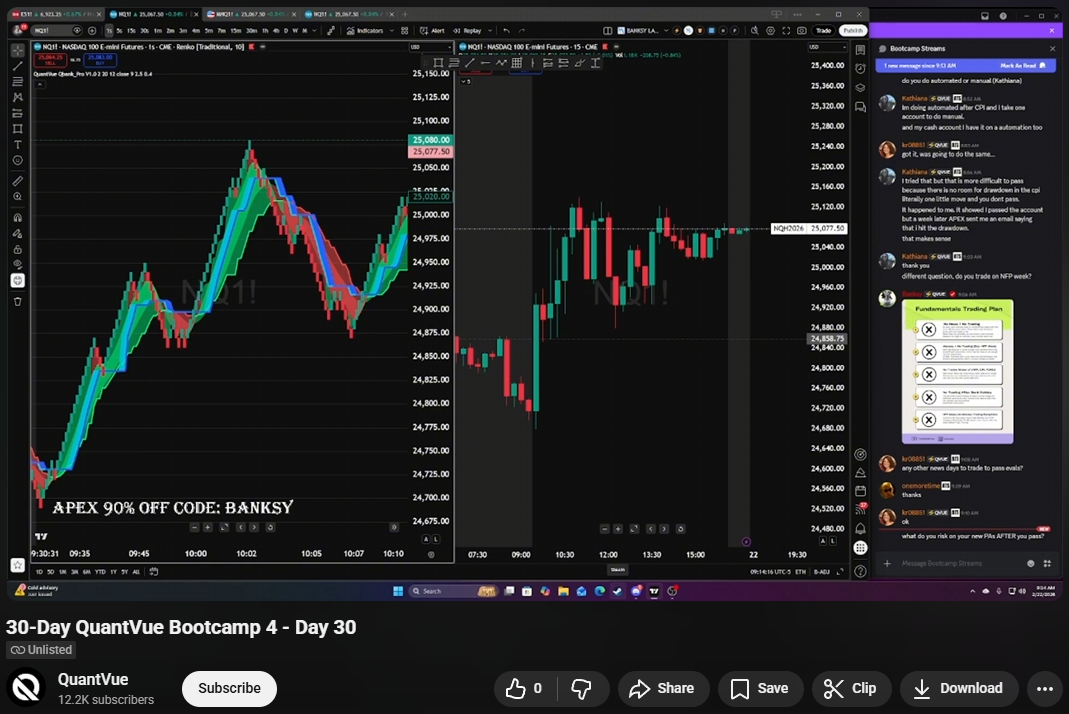
Task: Open the favorites star at sidebar bottom
Action: pos(18,565)
